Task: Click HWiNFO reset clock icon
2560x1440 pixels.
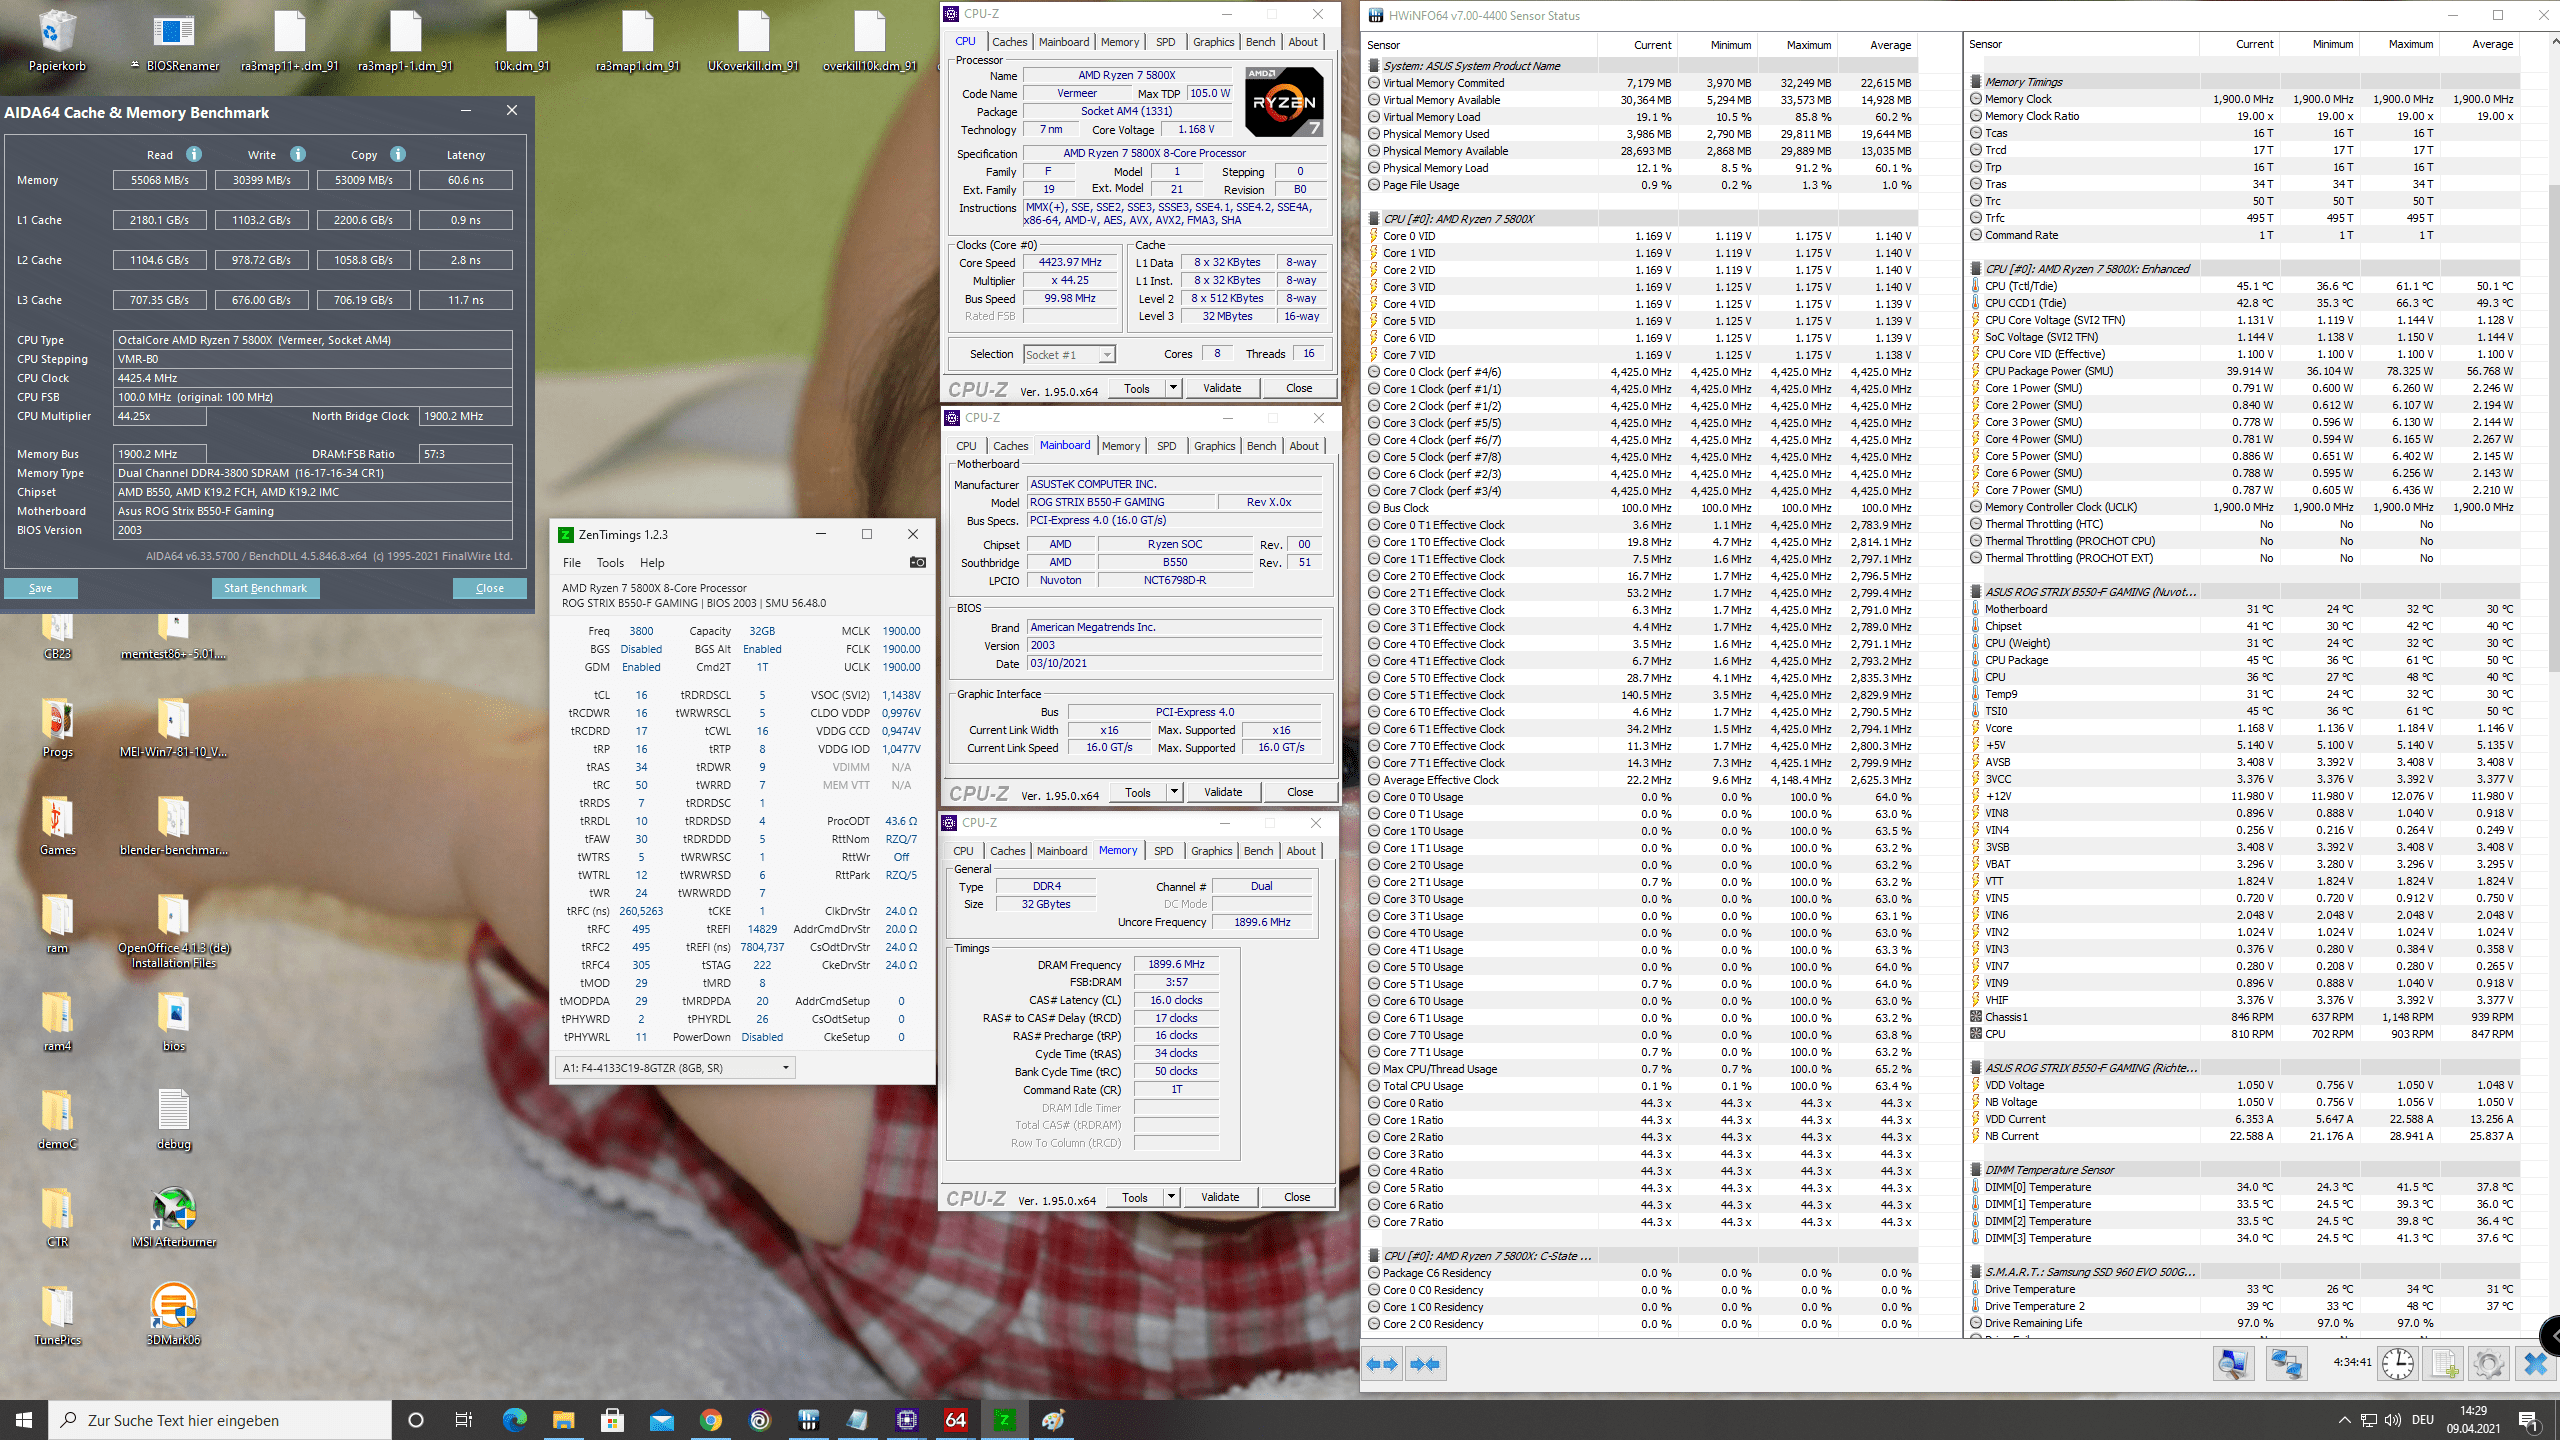Action: (x=2397, y=1363)
